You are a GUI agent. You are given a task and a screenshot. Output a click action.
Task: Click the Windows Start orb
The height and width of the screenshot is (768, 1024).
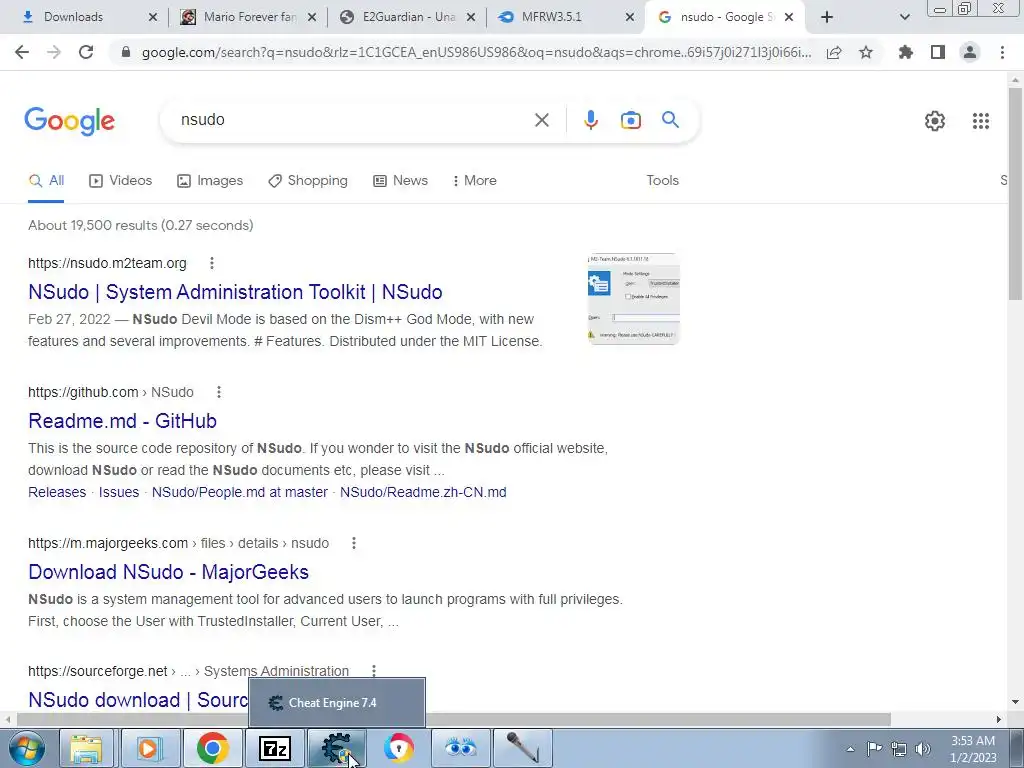[x=26, y=748]
